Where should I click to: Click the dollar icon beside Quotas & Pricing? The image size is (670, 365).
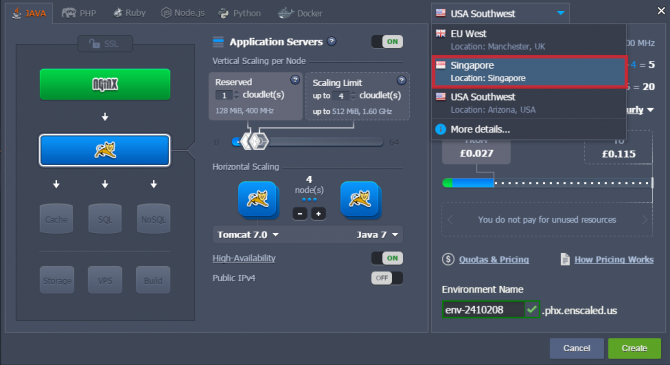[448, 259]
